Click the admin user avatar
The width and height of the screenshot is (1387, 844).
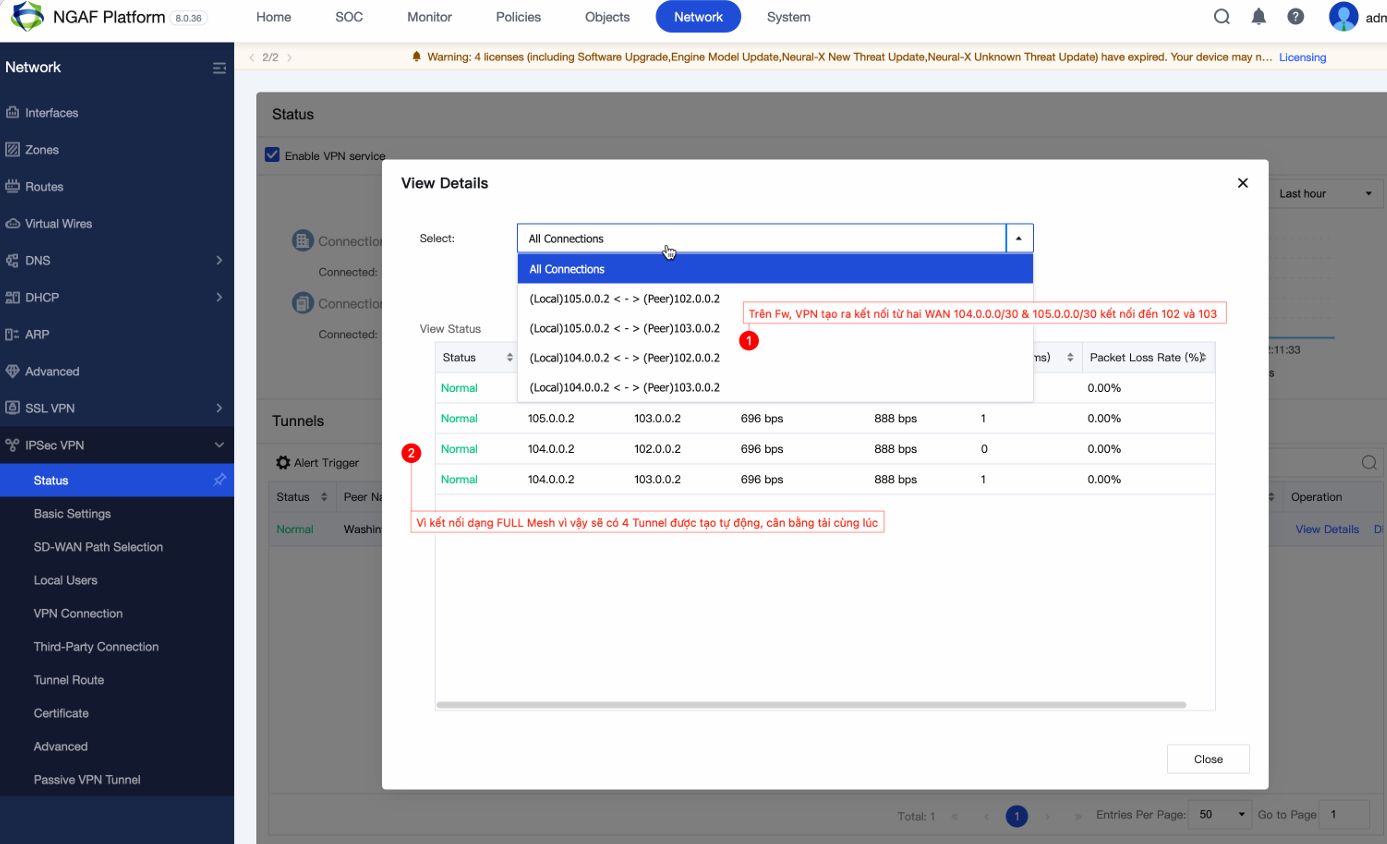(x=1344, y=17)
